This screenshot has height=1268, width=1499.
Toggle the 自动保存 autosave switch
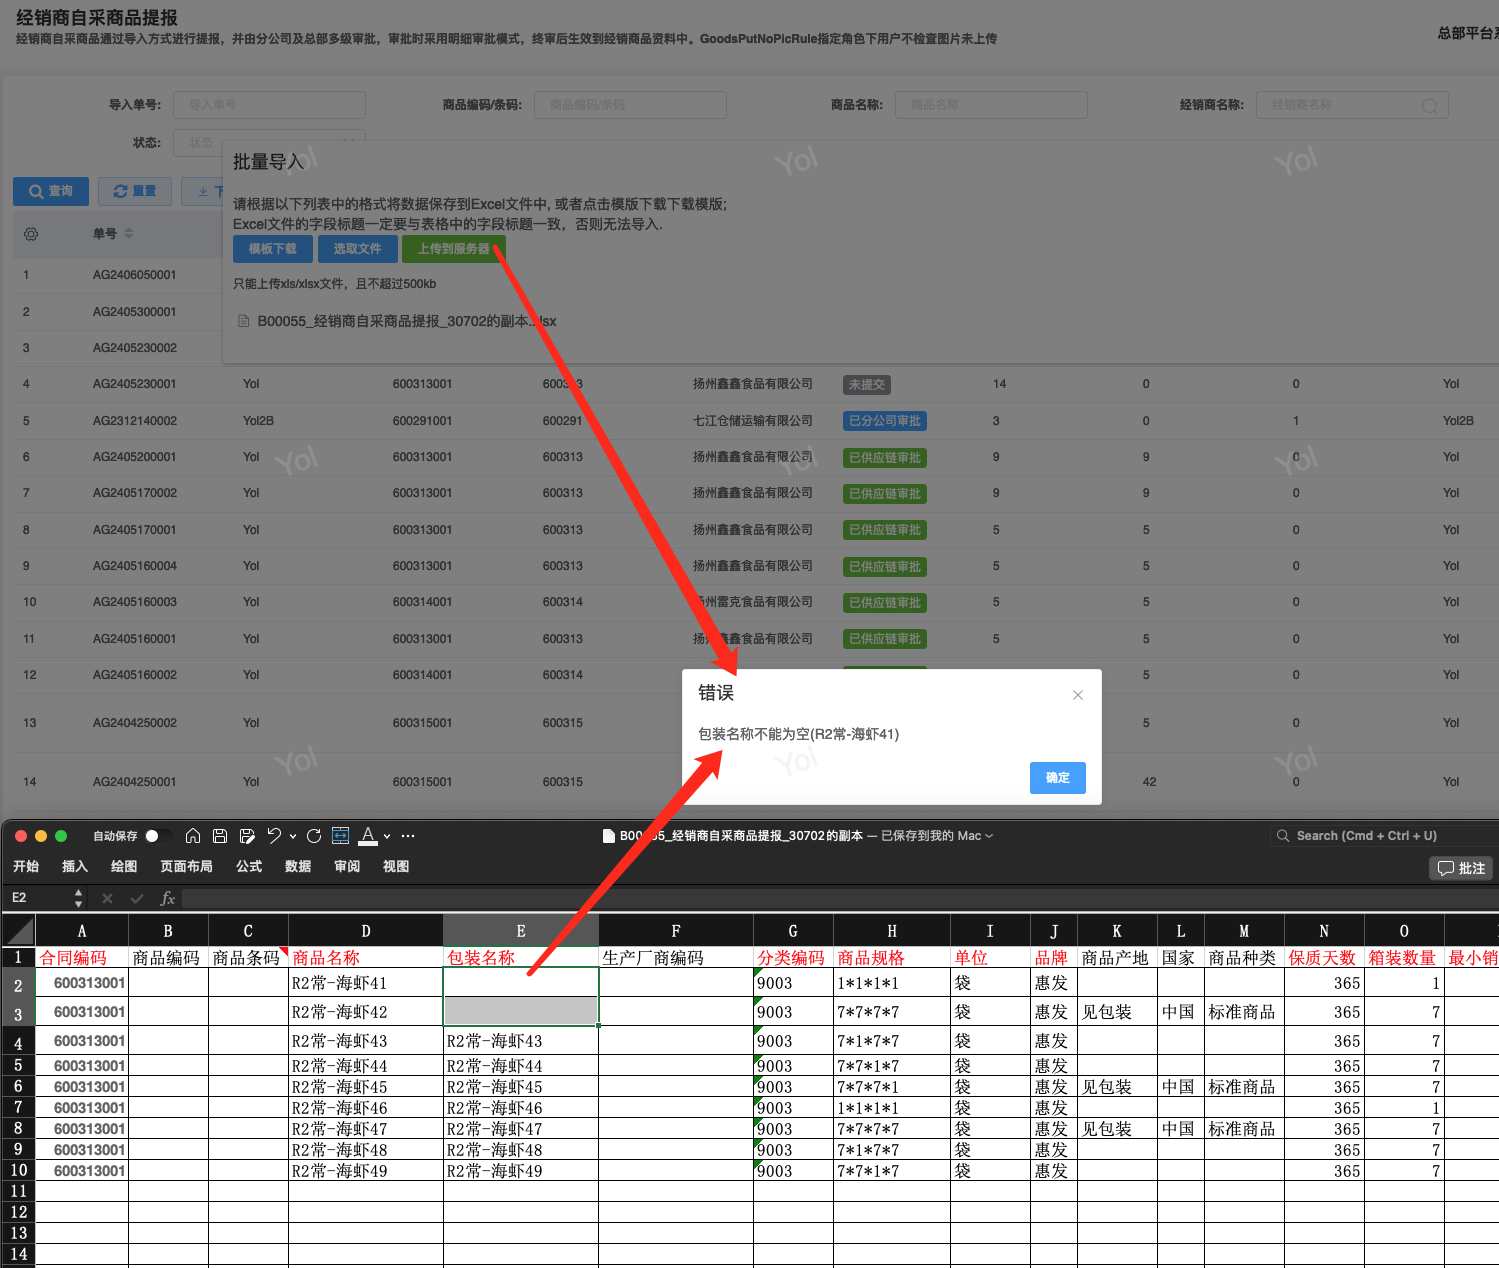click(156, 836)
